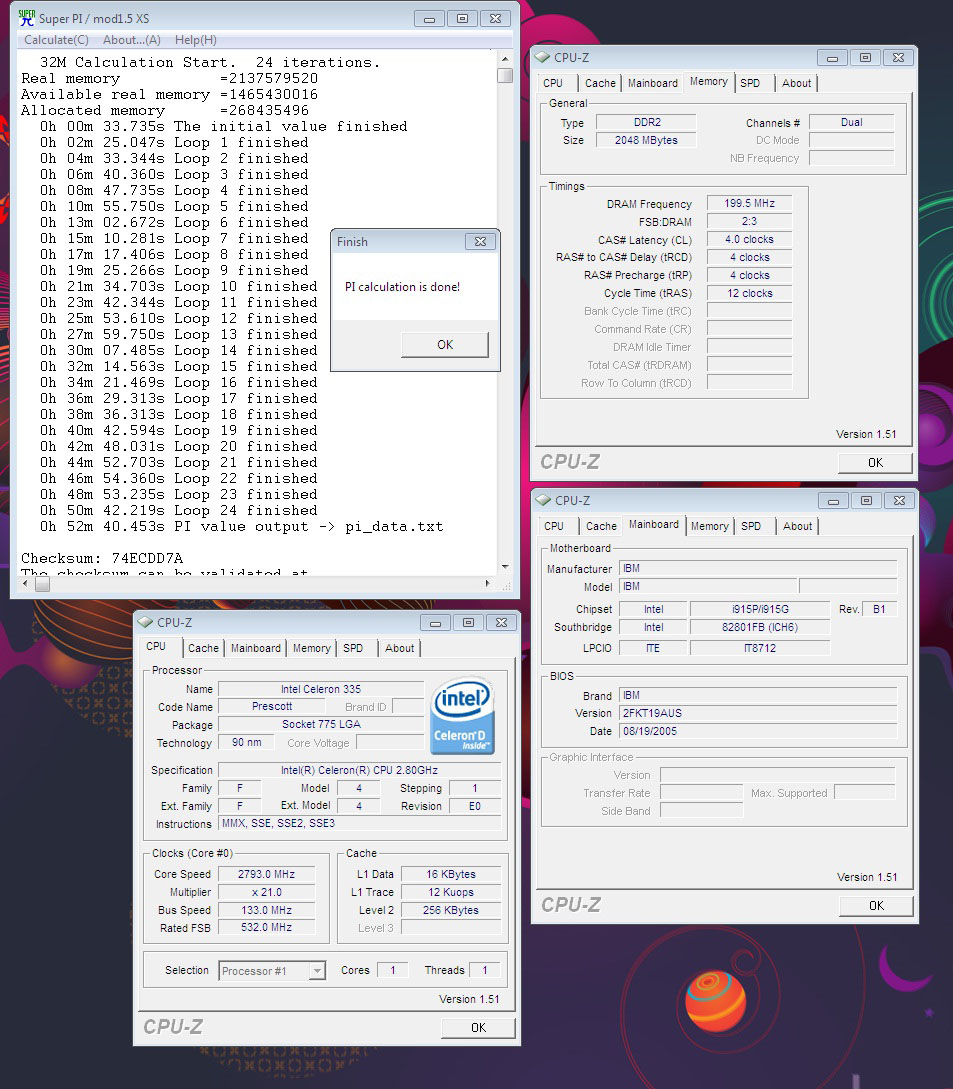This screenshot has width=953, height=1089.
Task: Click the LPCIO IT8712 field
Action: pos(760,648)
